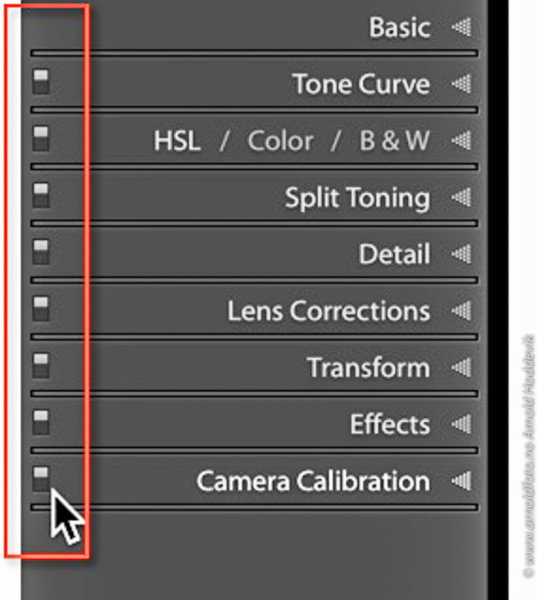The width and height of the screenshot is (537, 600).
Task: Open the Effects panel via its triangle
Action: click(x=461, y=424)
